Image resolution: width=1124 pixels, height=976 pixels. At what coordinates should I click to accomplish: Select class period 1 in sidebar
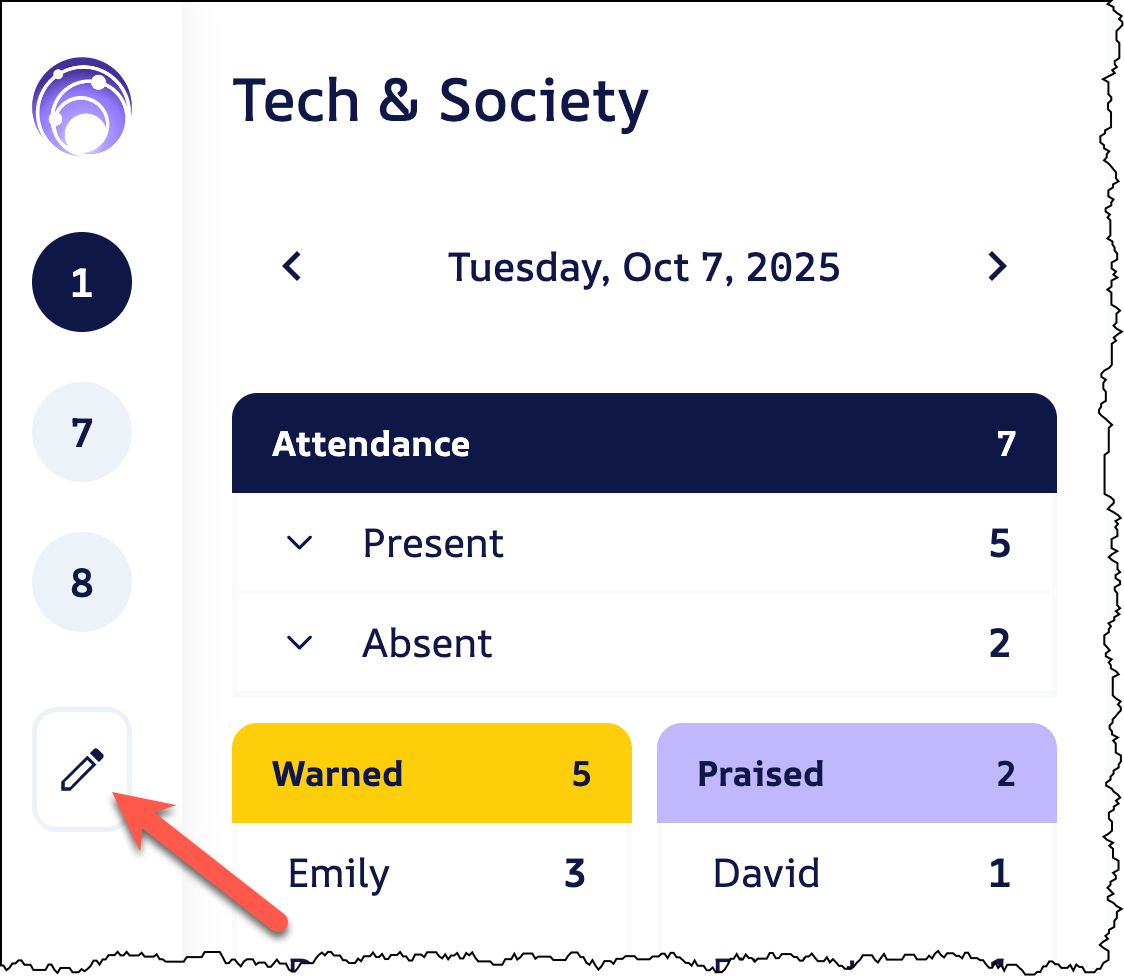coord(82,283)
